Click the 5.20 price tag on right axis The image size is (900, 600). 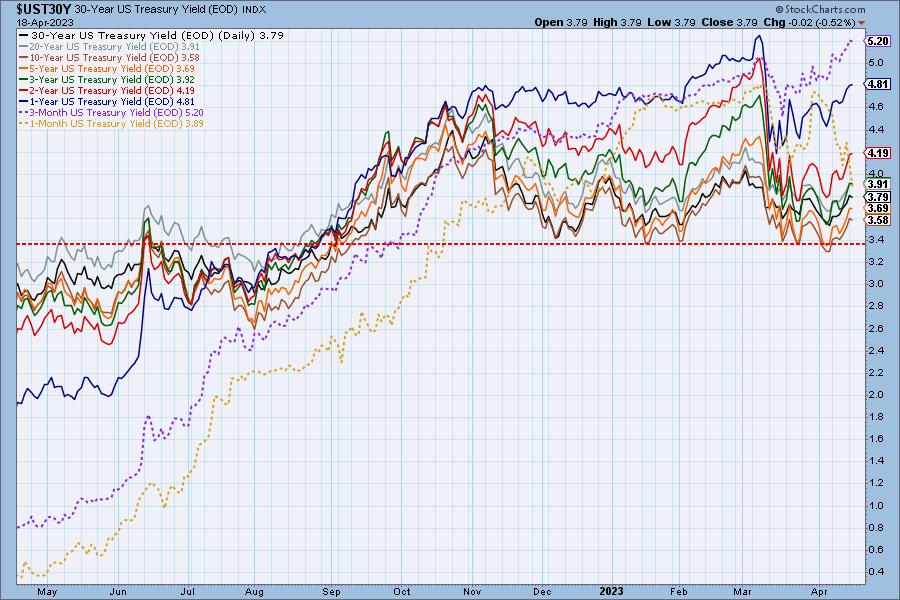tap(878, 41)
